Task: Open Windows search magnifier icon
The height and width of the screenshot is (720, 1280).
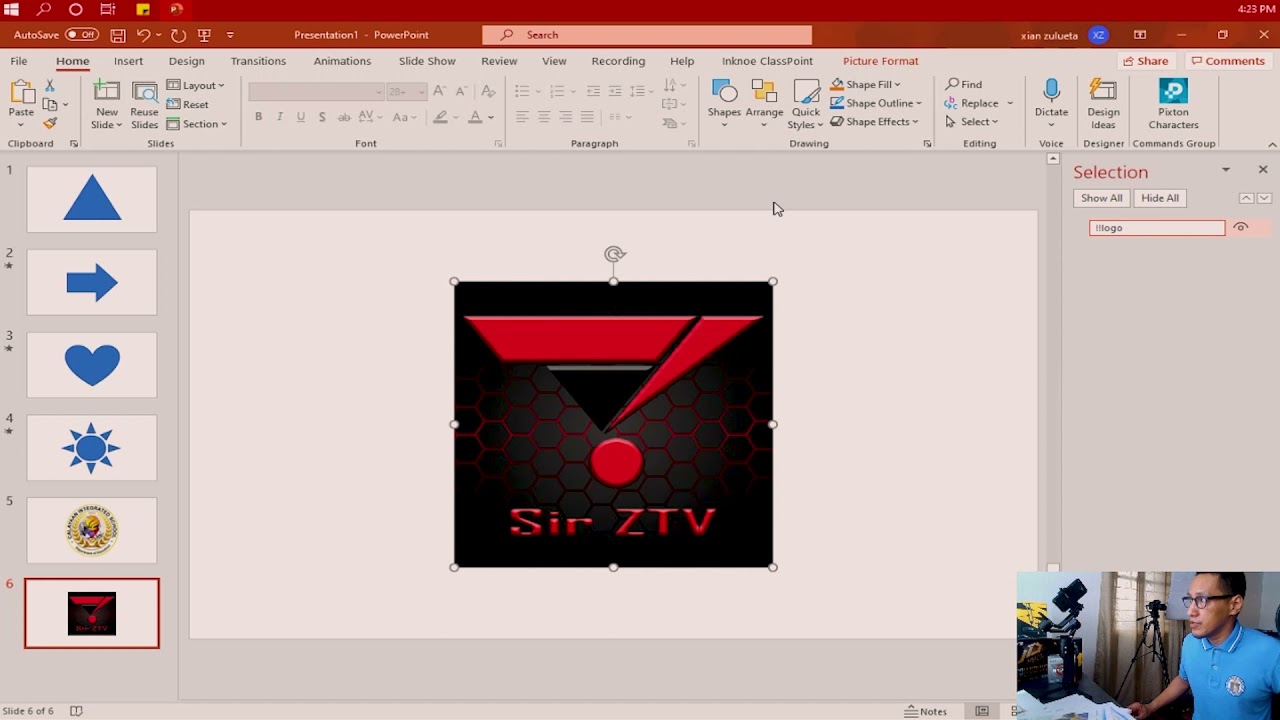Action: point(44,9)
